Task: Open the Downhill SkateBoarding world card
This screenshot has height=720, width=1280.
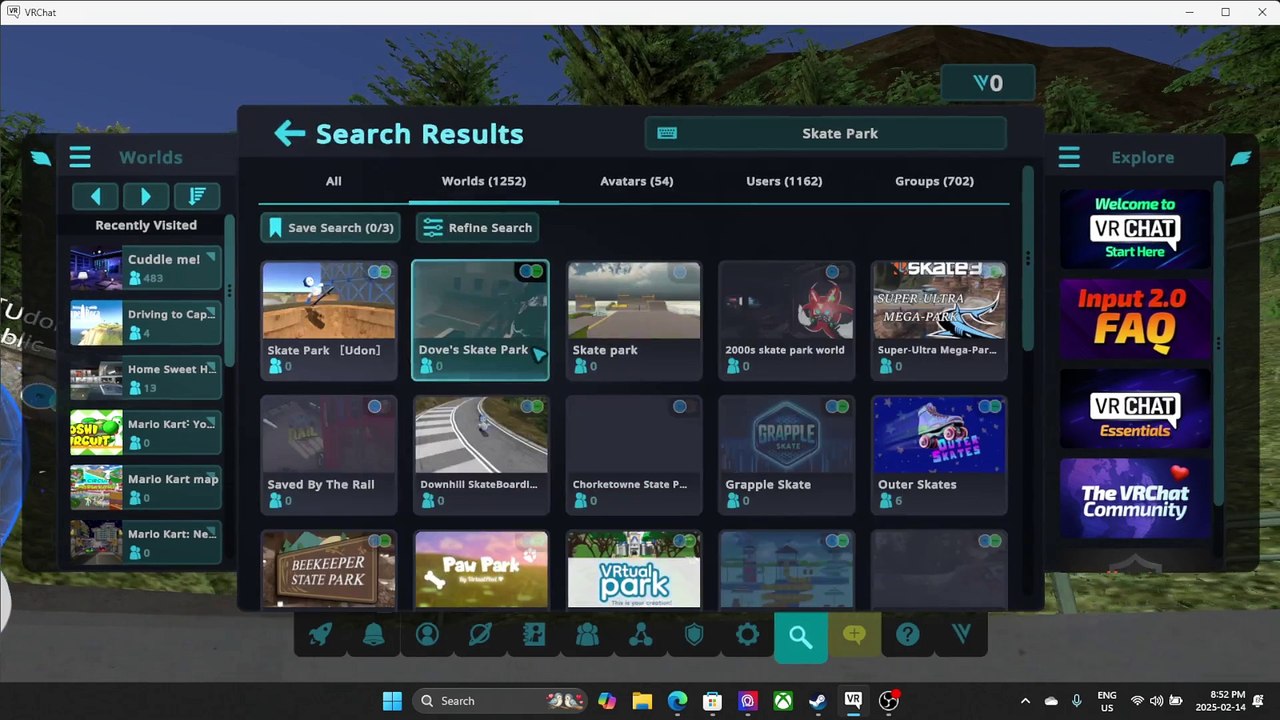Action: 481,455
